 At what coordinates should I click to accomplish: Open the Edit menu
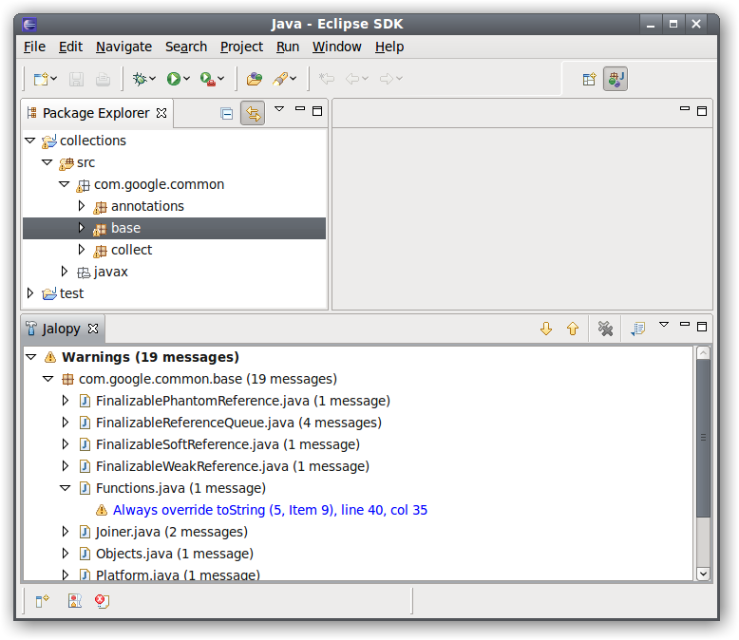[71, 47]
